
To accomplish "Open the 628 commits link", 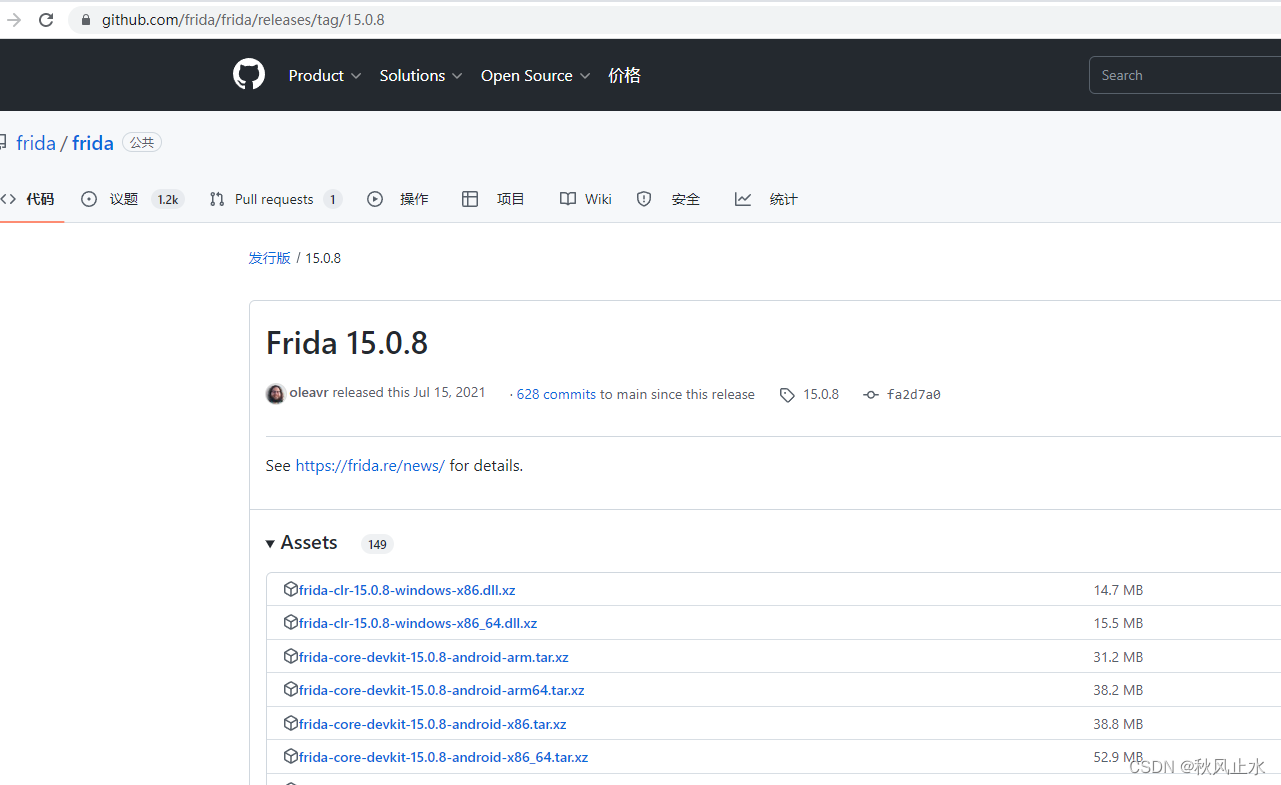I will pos(556,395).
